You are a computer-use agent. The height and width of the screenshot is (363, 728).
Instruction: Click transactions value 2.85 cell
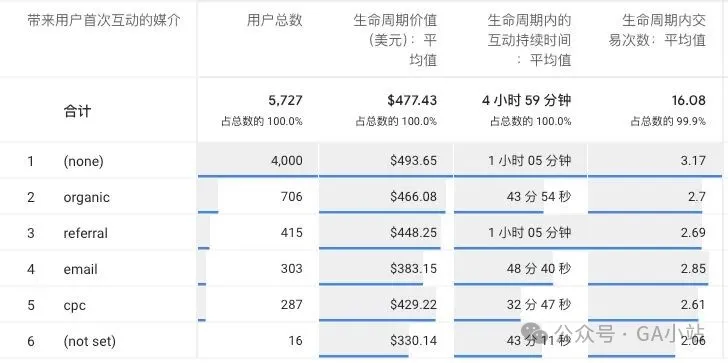[693, 269]
